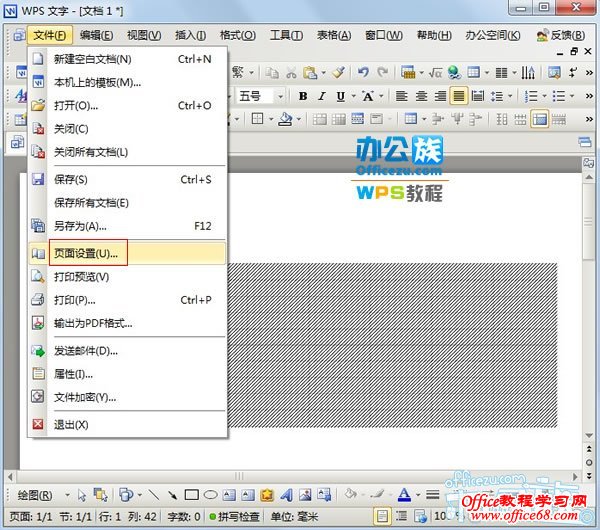This screenshot has width=600, height=530.
Task: Open the font size 五号 dropdown
Action: [x=279, y=96]
